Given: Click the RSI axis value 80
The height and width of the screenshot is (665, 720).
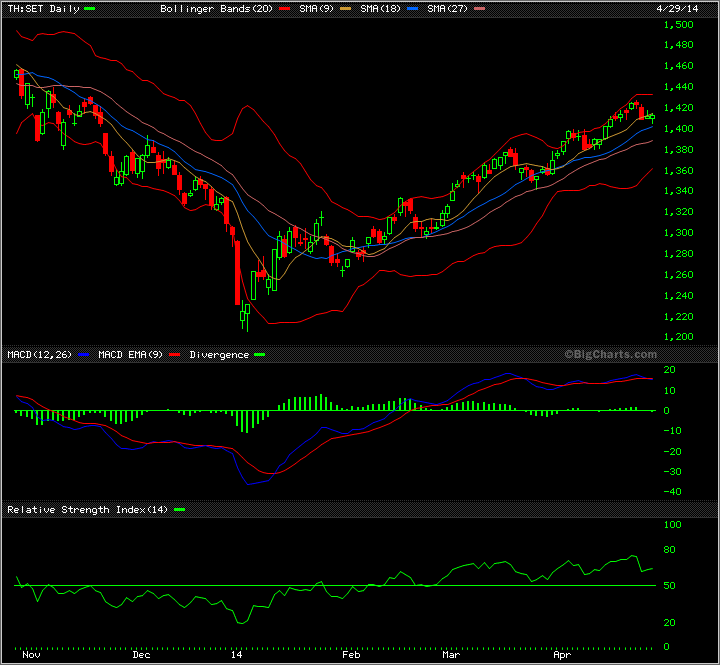Looking at the screenshot, I should 670,550.
